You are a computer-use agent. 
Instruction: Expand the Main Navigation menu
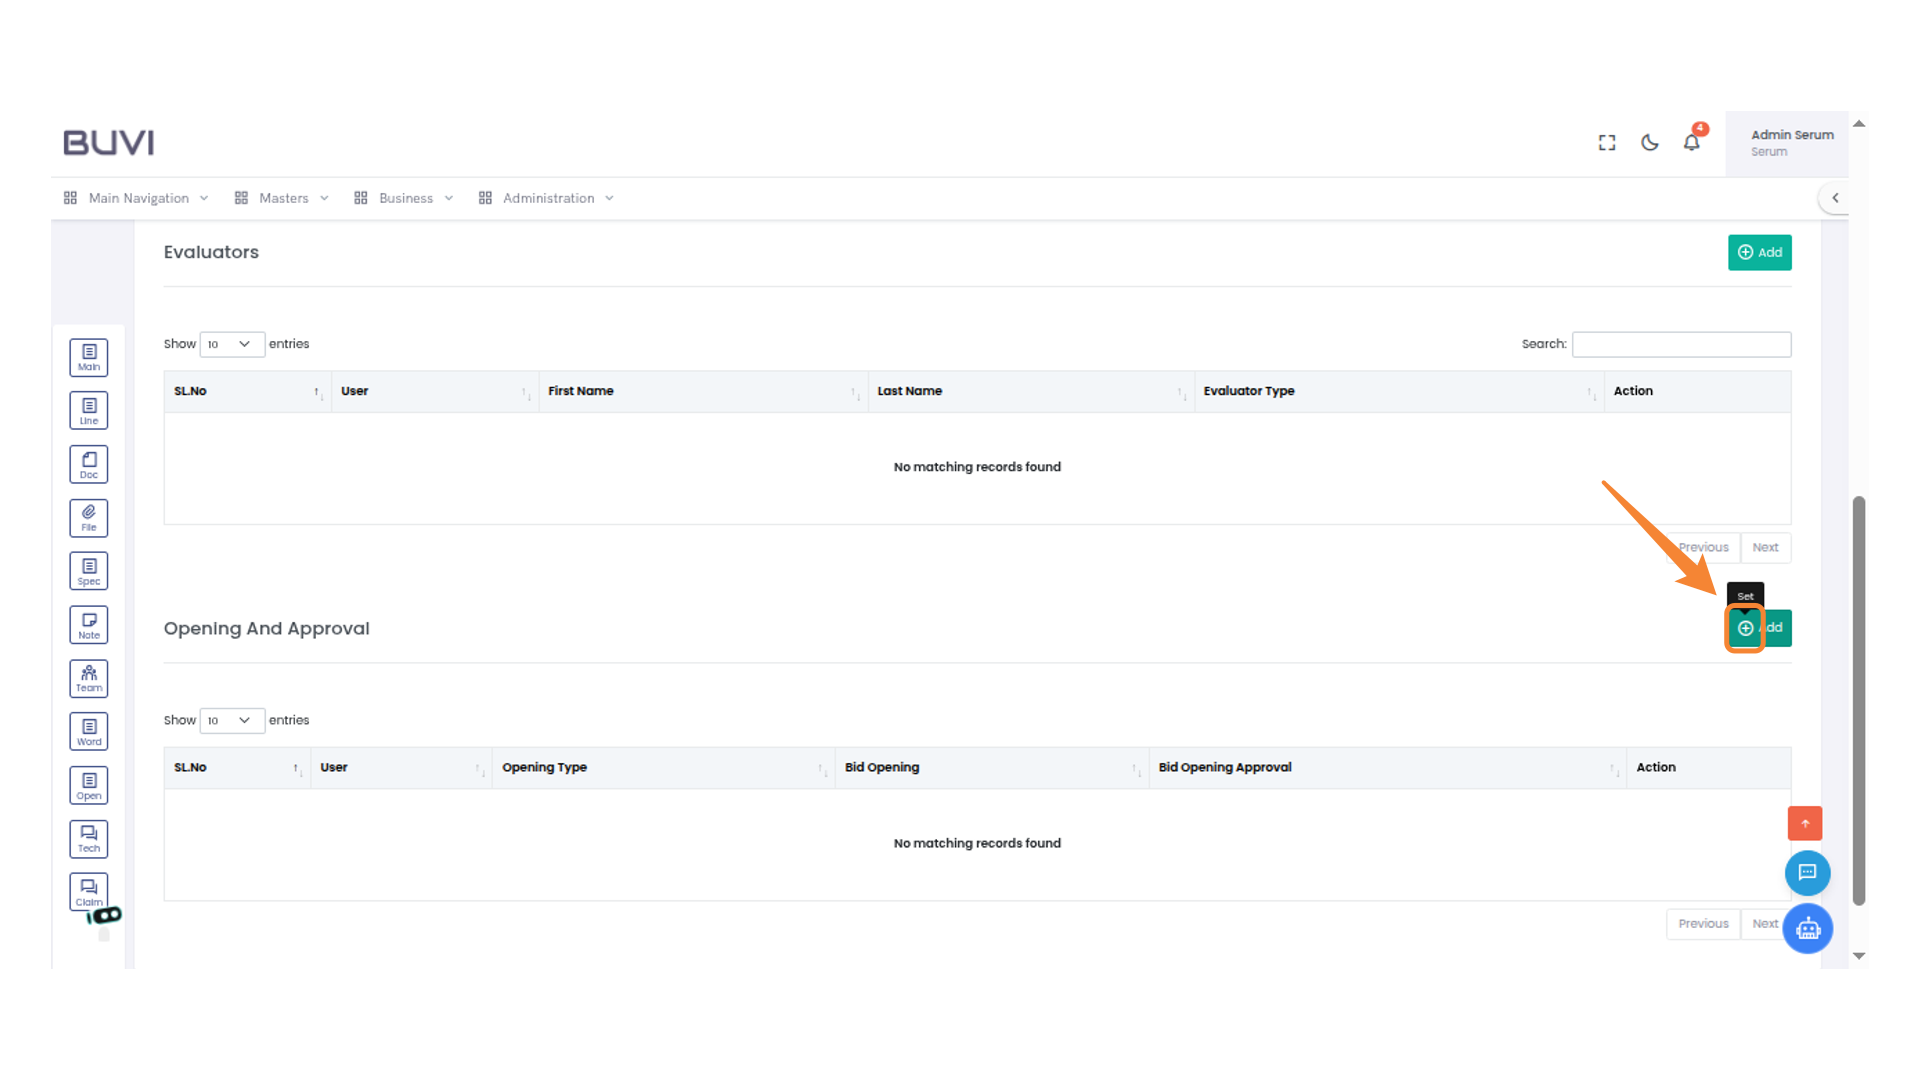coord(137,198)
